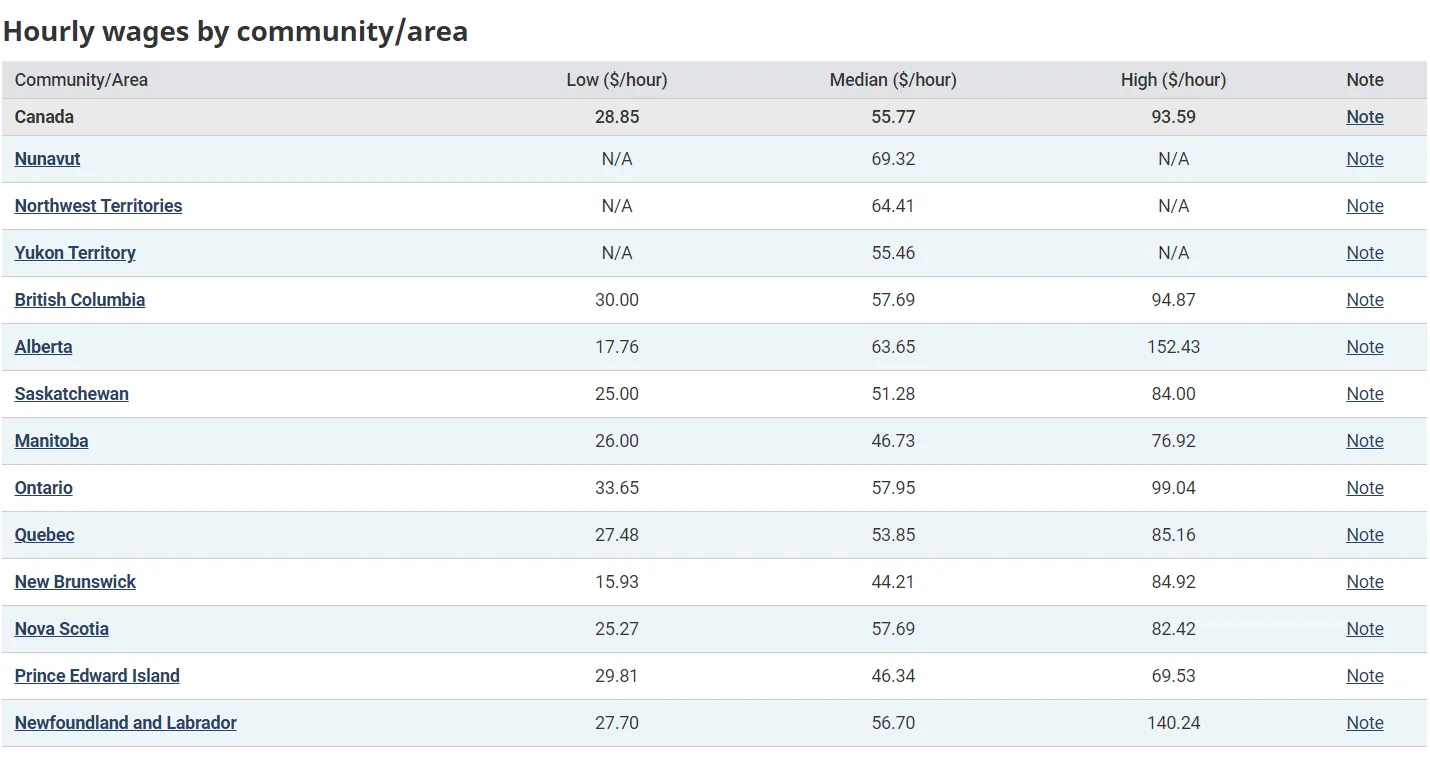View the Note for Quebec

[x=1364, y=535]
